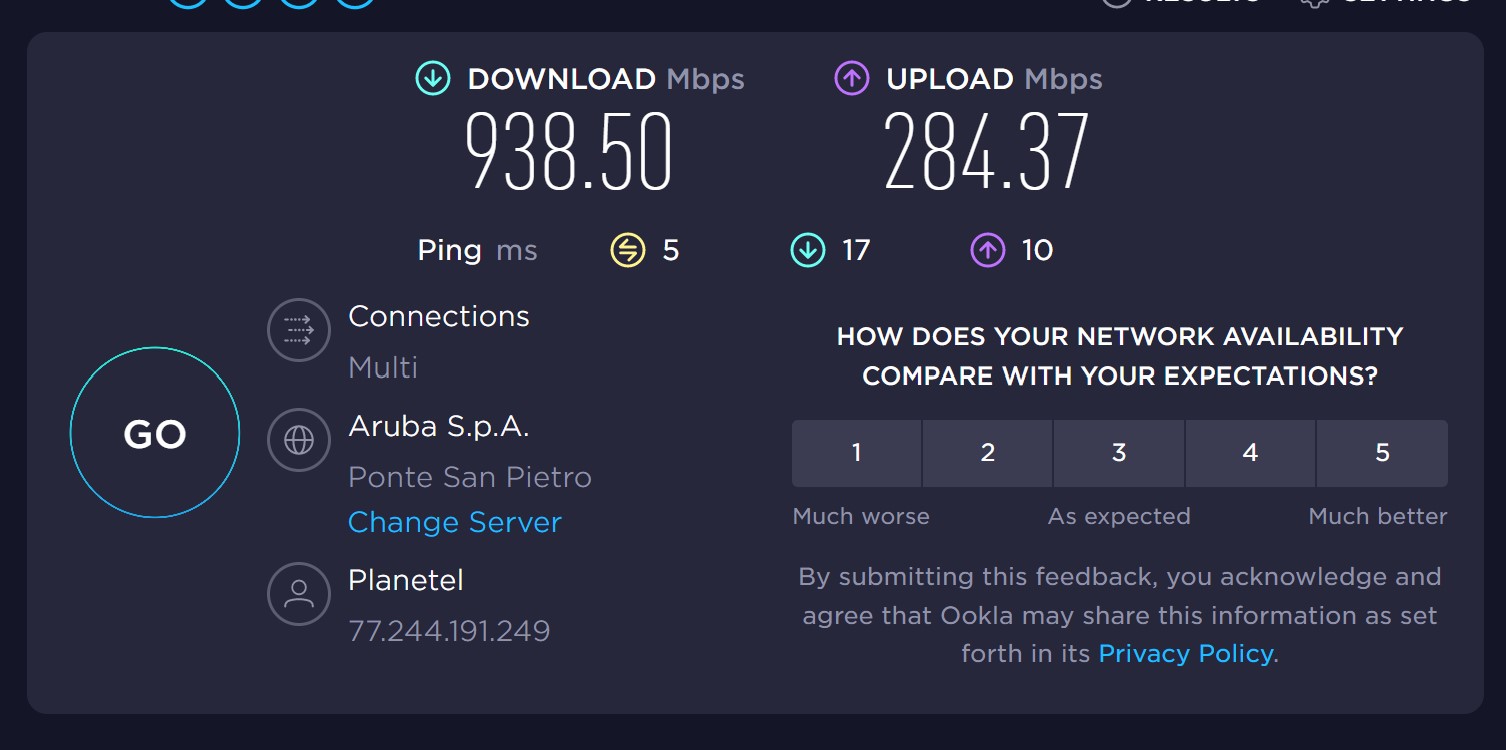Click the globe server icon

299,440
